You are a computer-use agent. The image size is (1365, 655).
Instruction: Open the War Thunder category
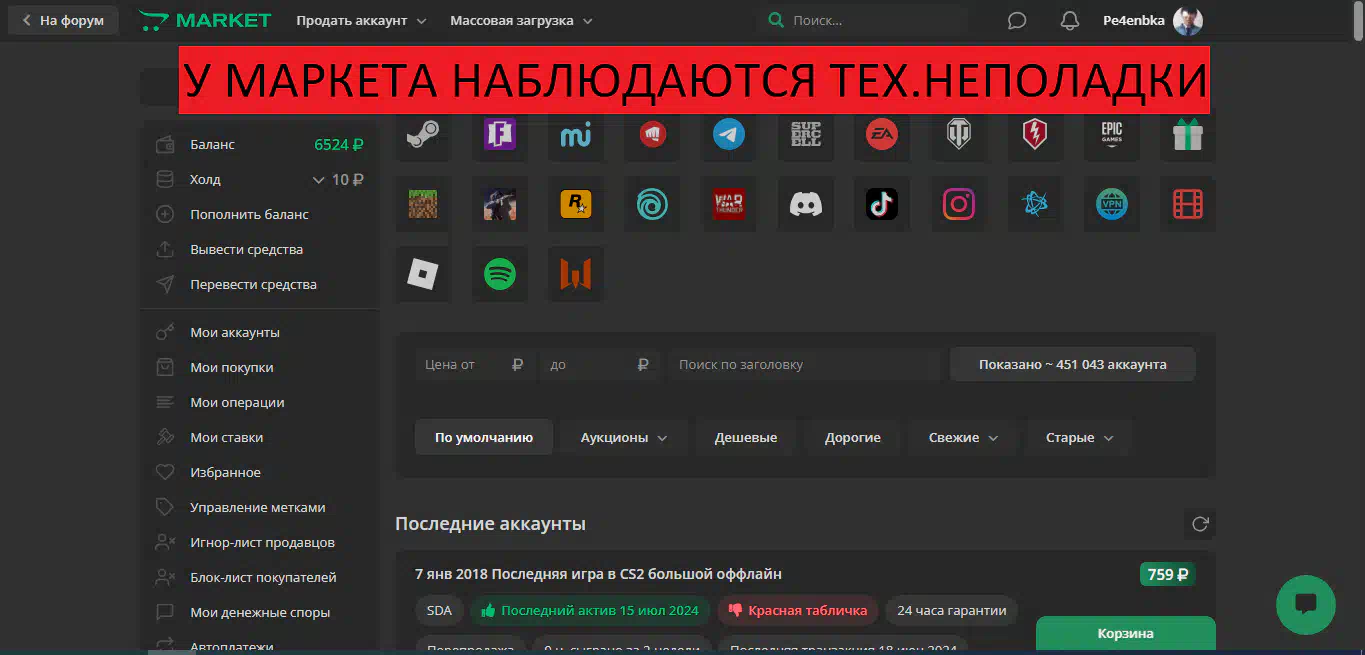click(729, 204)
